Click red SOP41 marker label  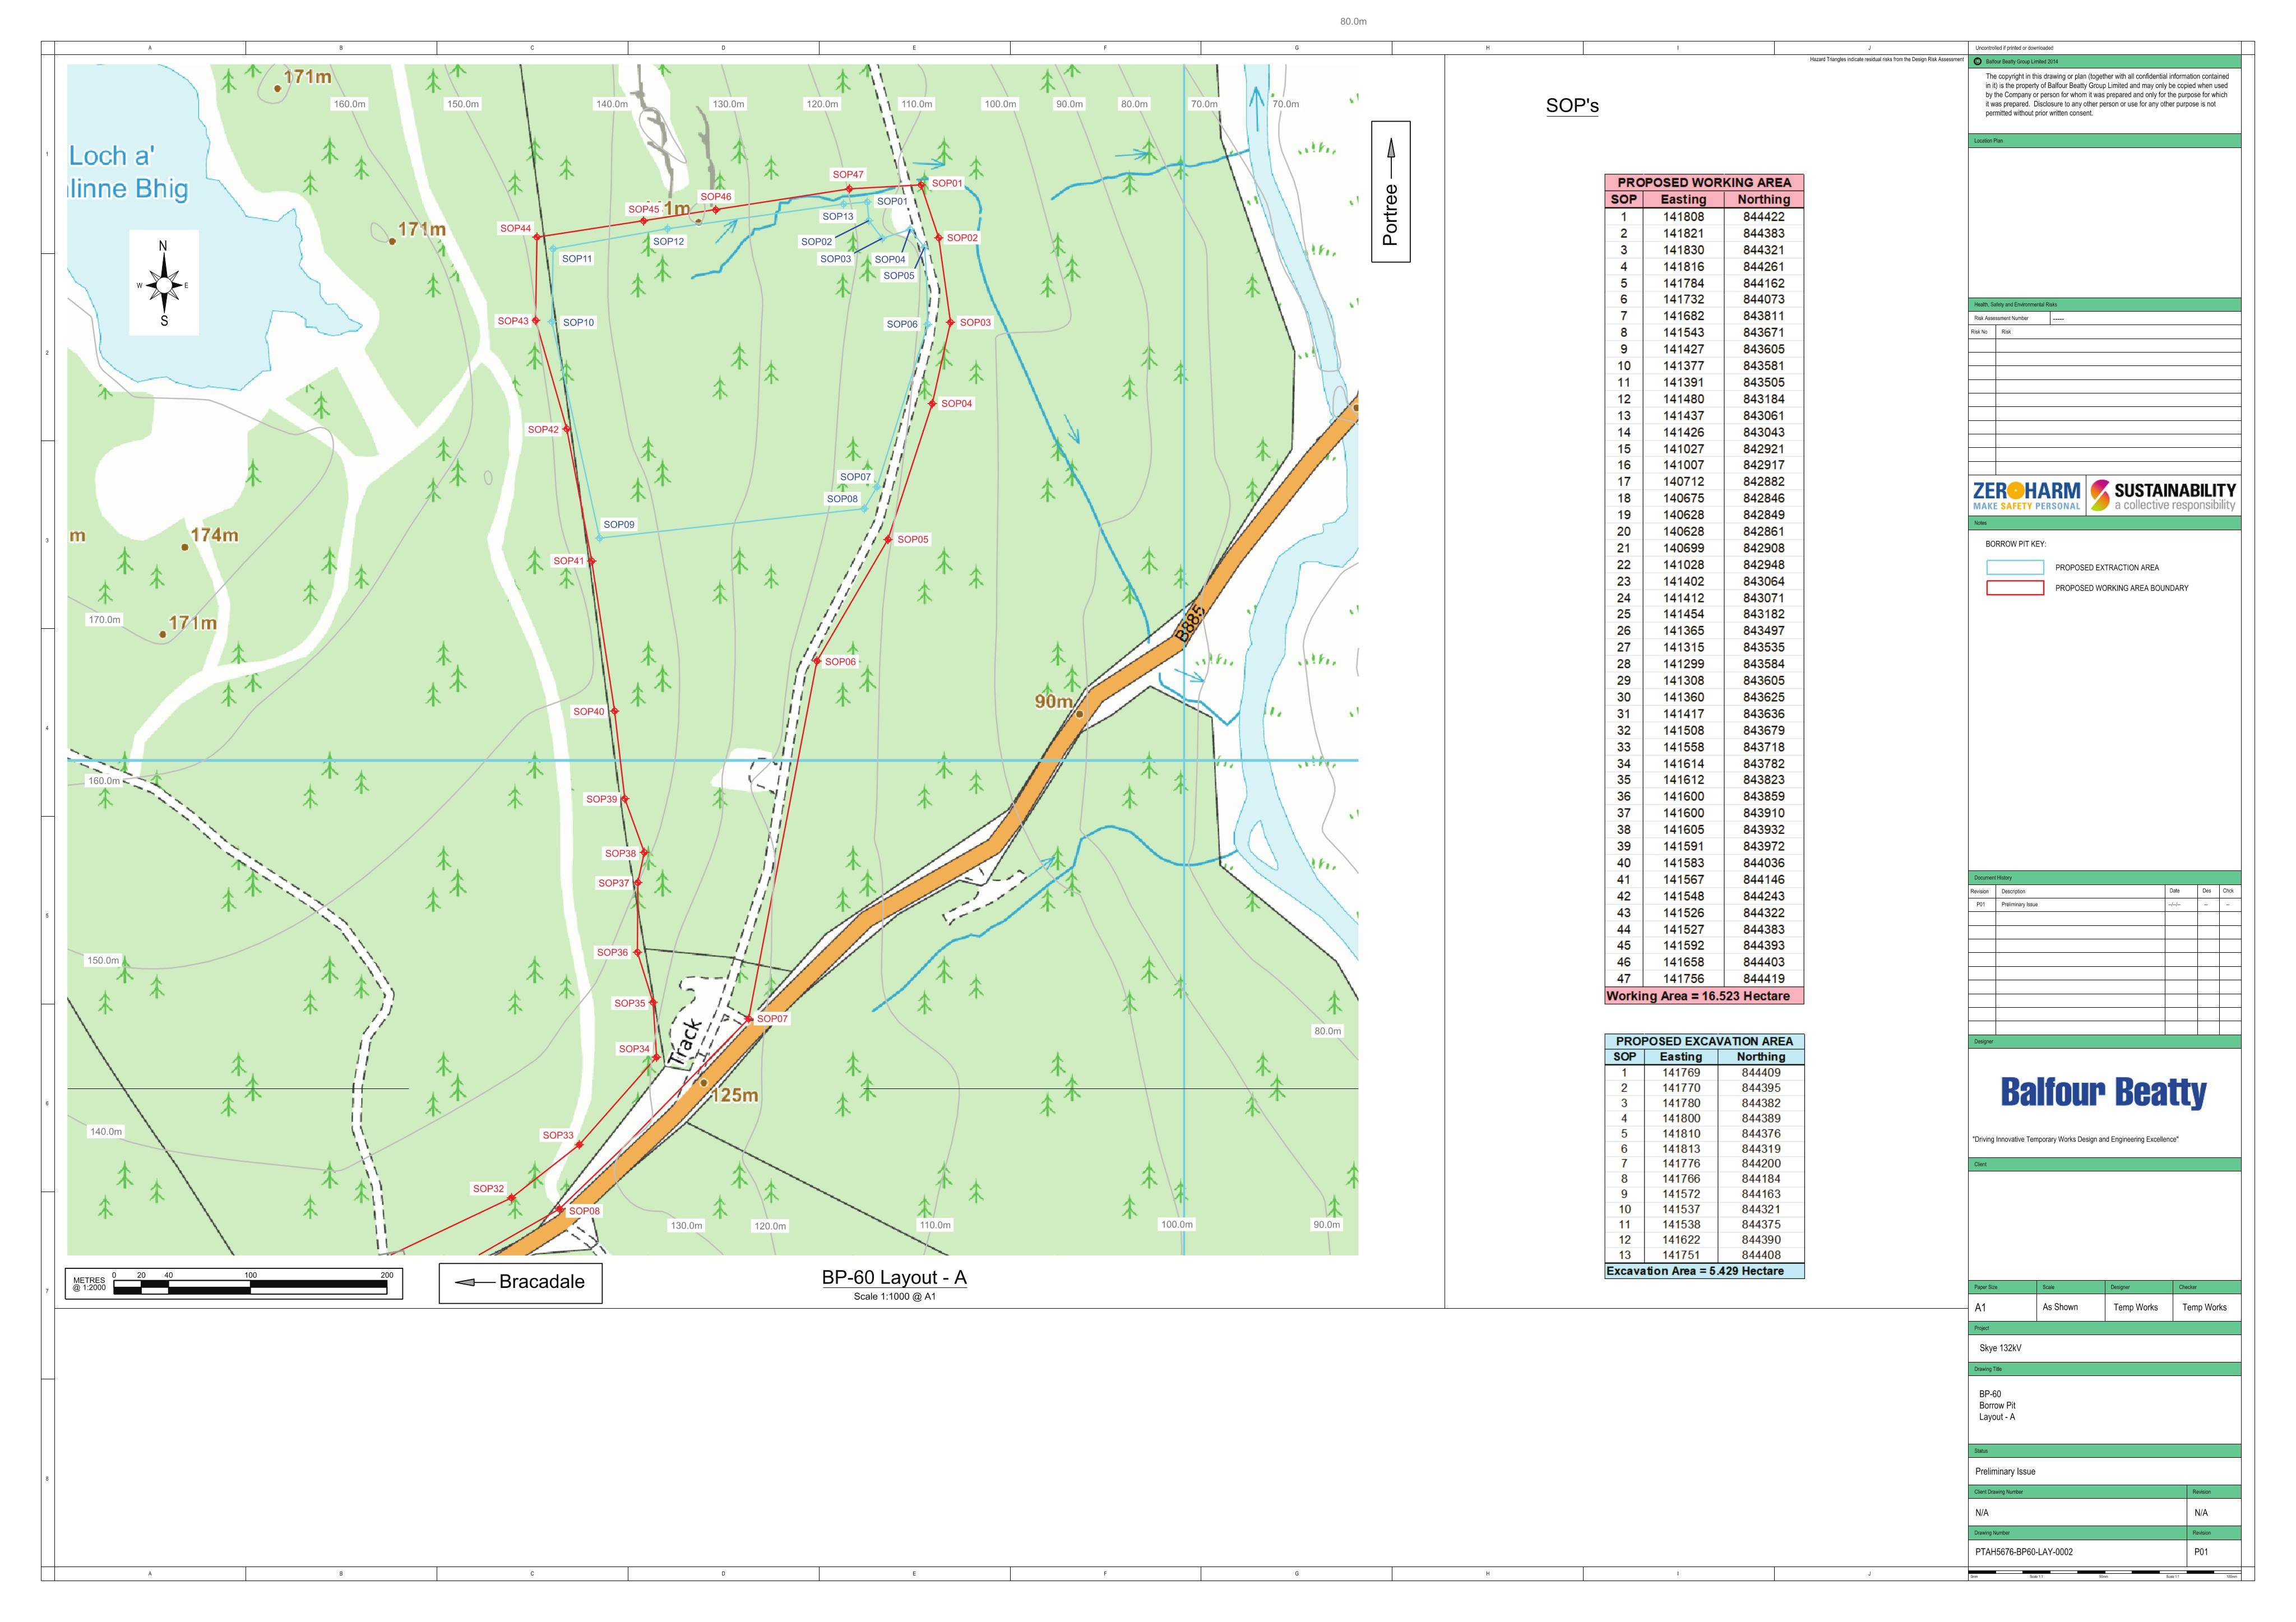568,561
